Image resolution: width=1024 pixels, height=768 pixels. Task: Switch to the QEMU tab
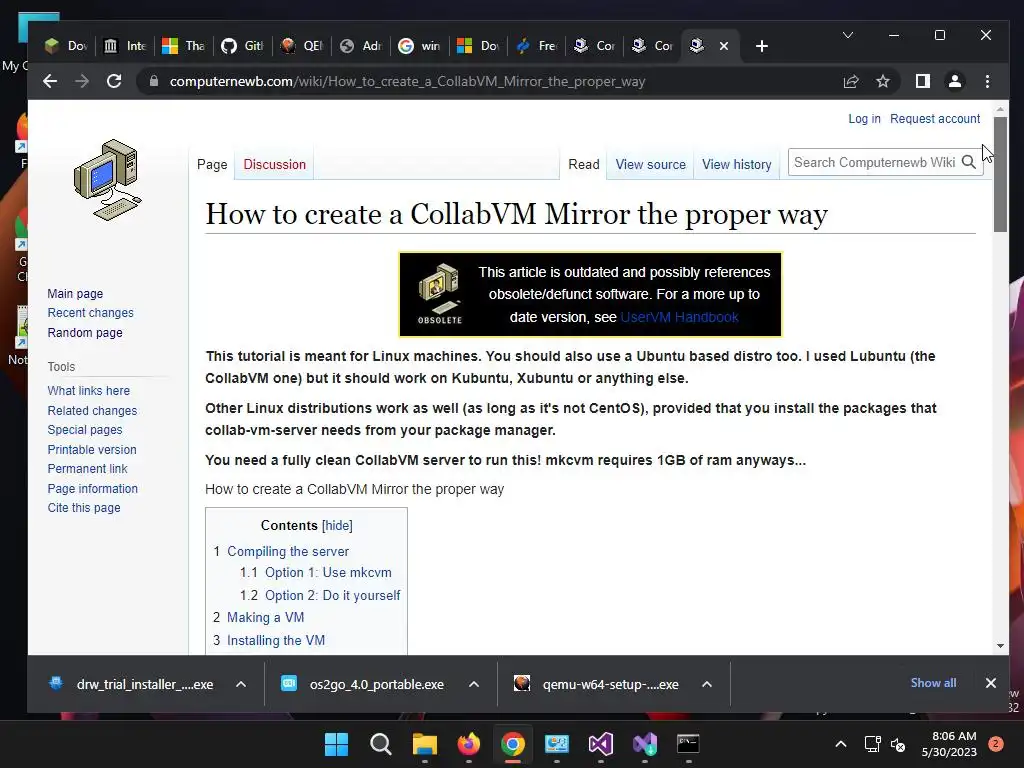pyautogui.click(x=301, y=46)
